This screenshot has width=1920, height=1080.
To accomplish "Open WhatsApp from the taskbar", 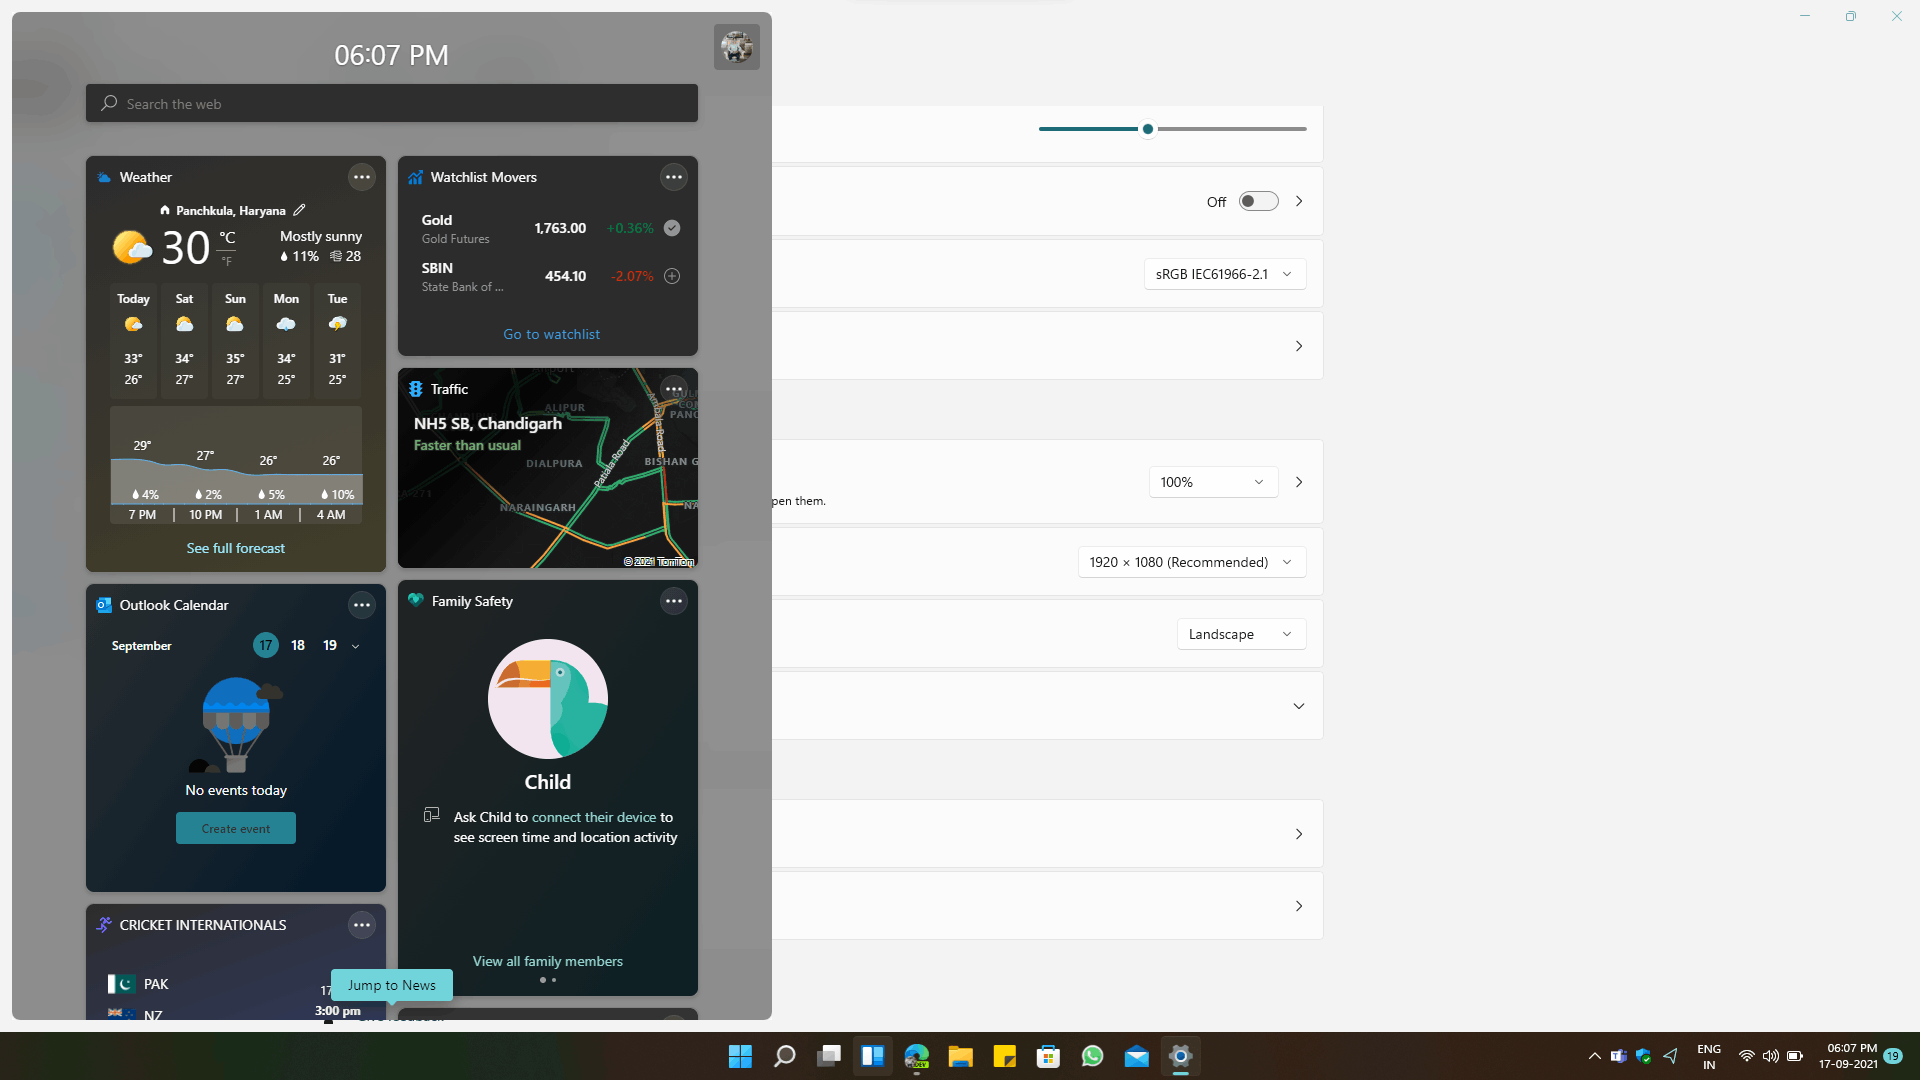I will pyautogui.click(x=1093, y=1056).
